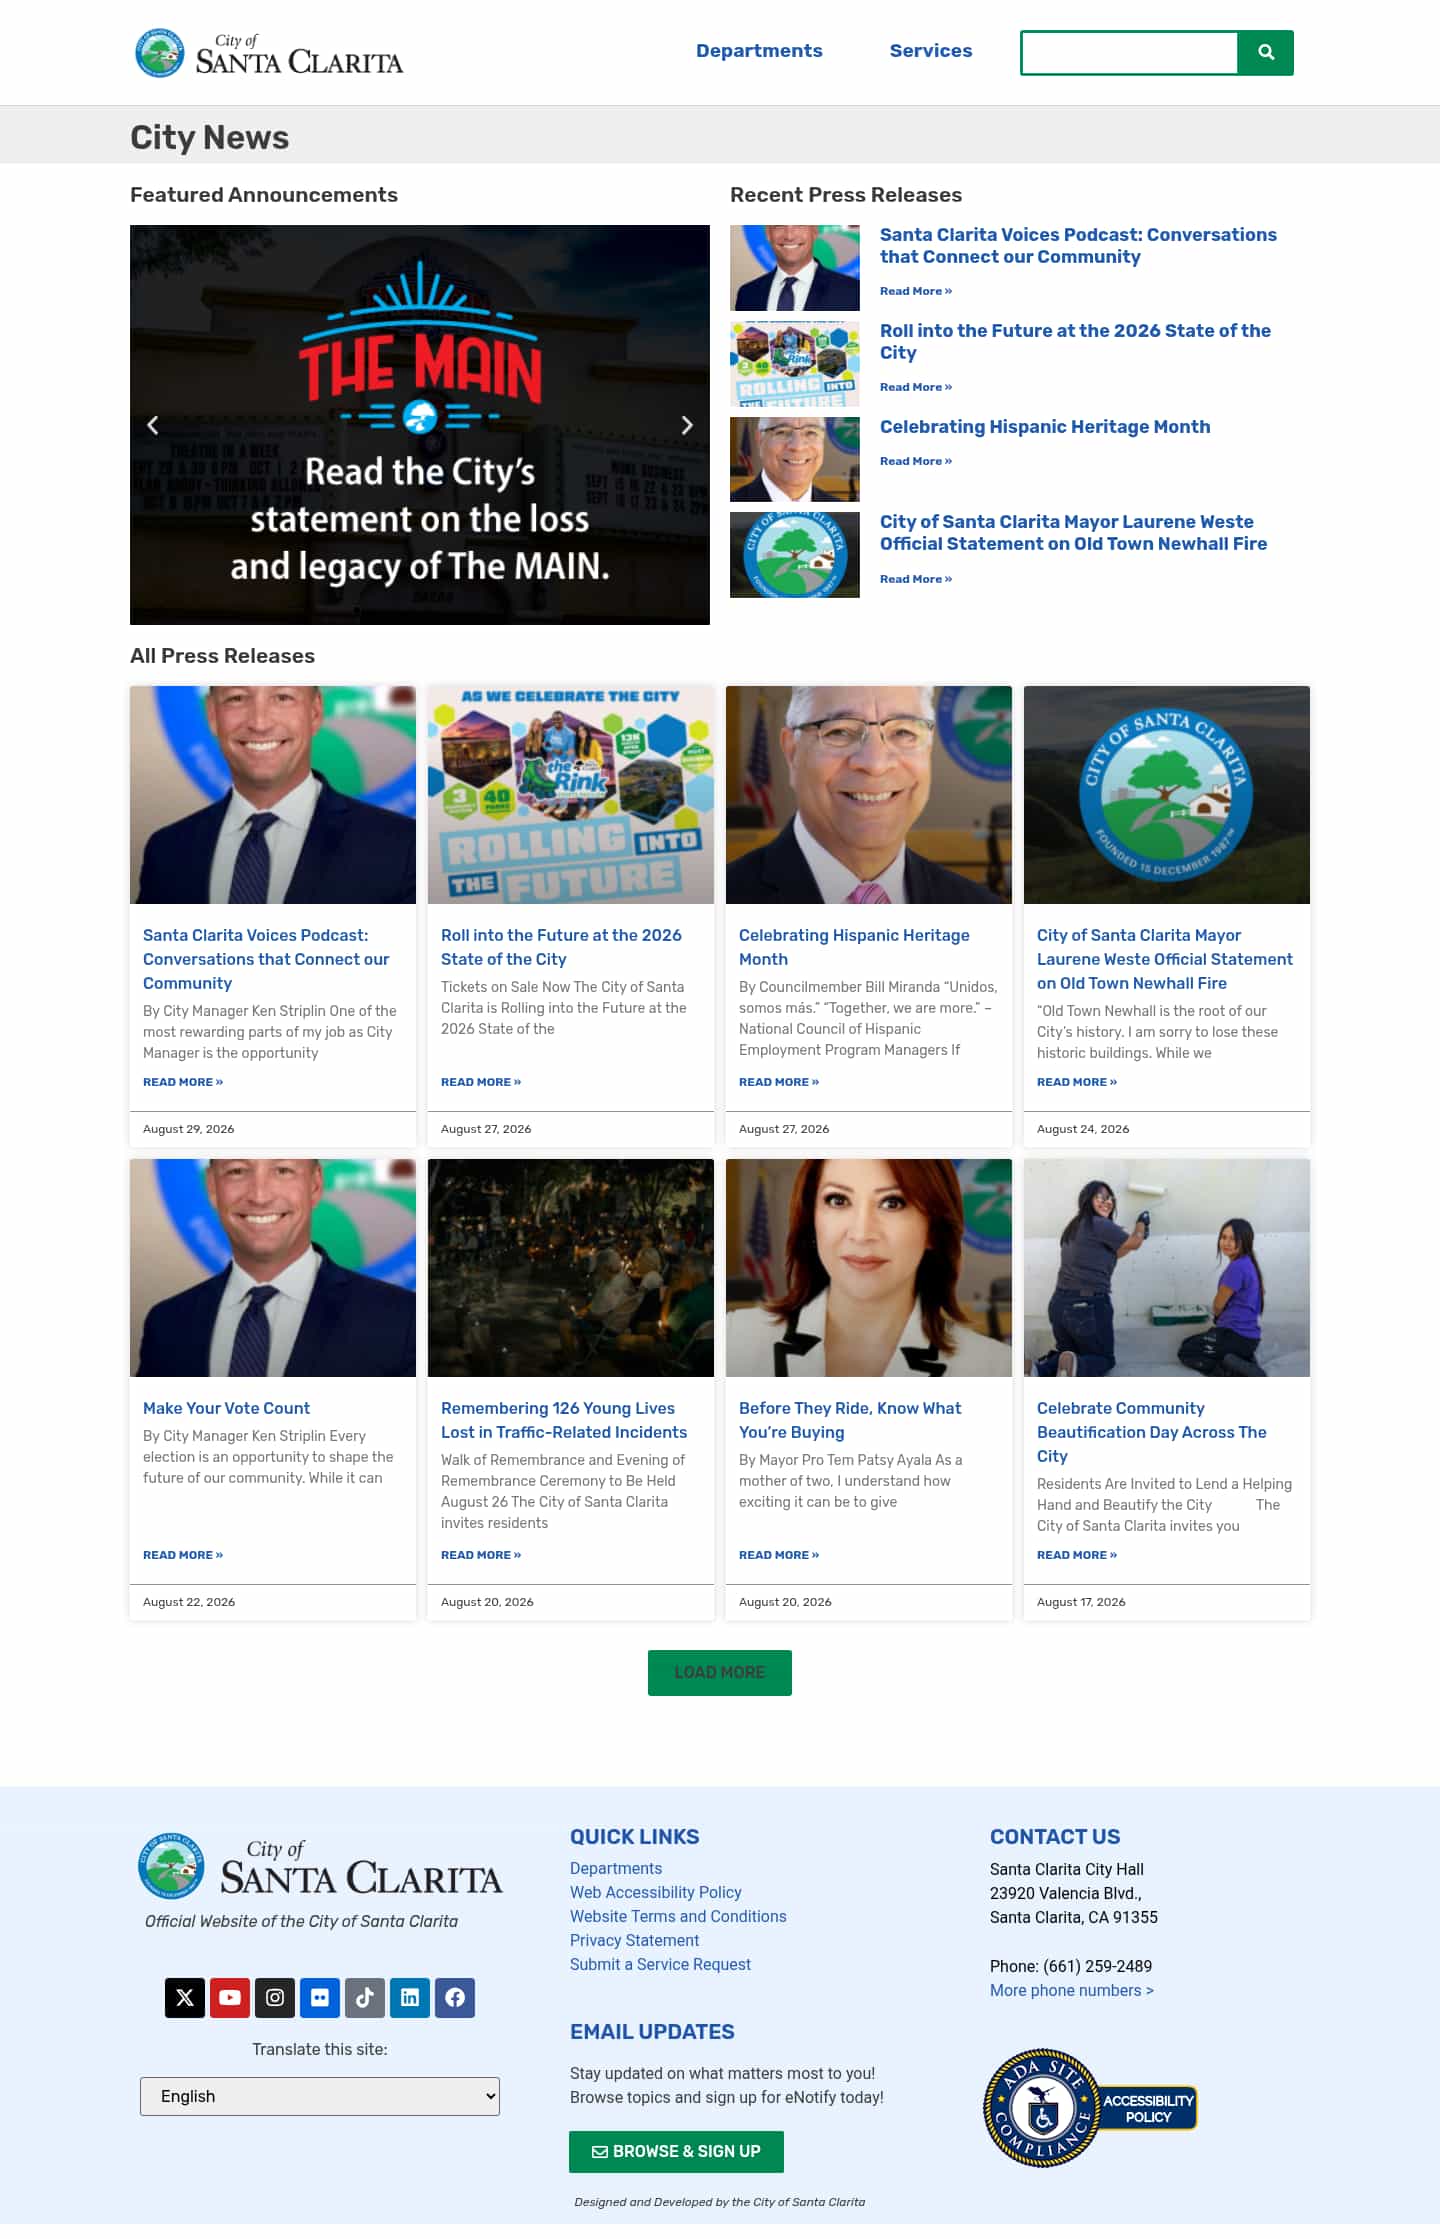Open recent release Celebrating Hispanic Heritage Month title
Image resolution: width=1440 pixels, height=2239 pixels.
pyautogui.click(x=1045, y=427)
